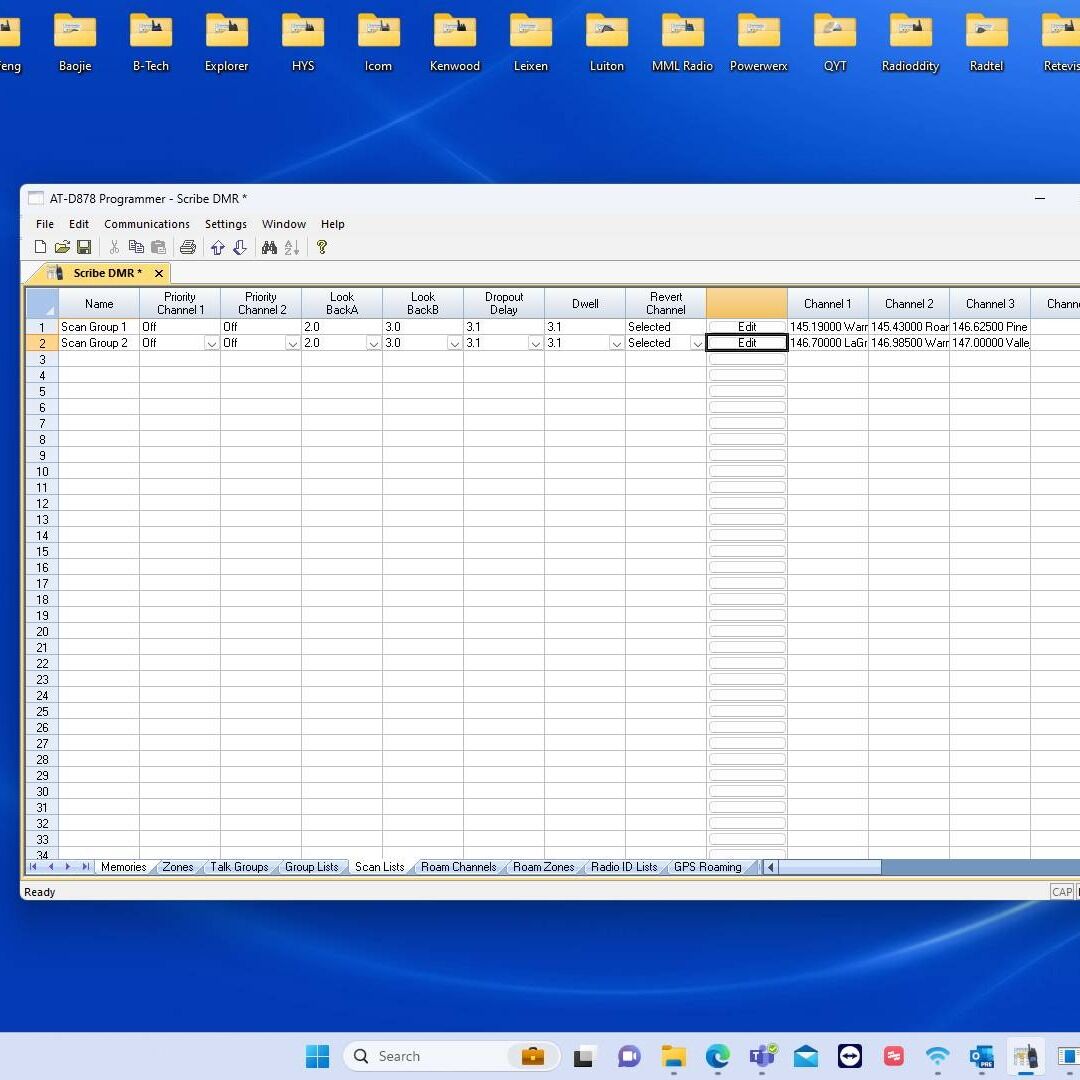Screen dimensions: 1080x1080
Task: Open the B-Tech desktop folder
Action: tap(151, 43)
